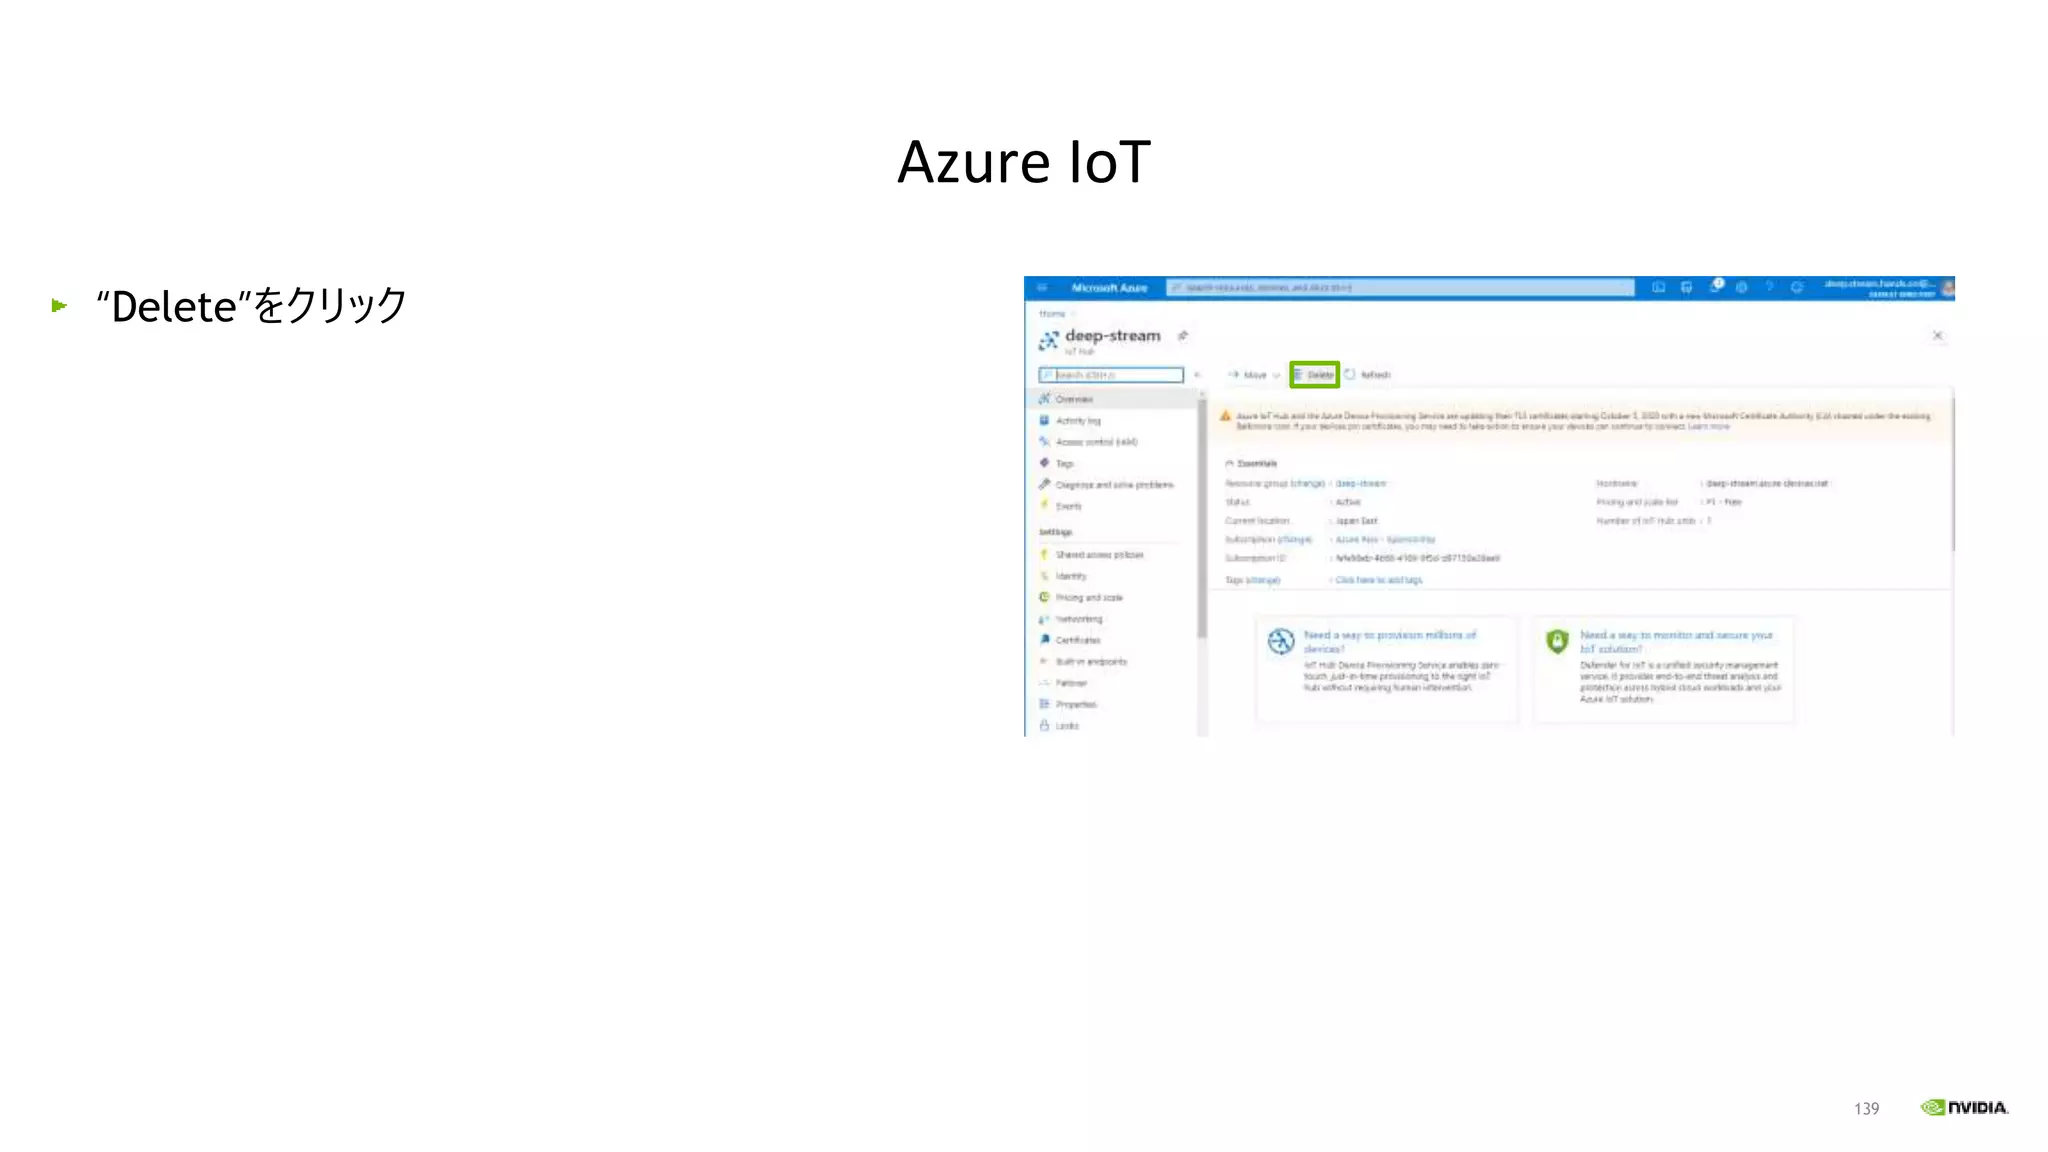The width and height of the screenshot is (2048, 1152).
Task: Click the warning triangle in banner
Action: pyautogui.click(x=1225, y=416)
